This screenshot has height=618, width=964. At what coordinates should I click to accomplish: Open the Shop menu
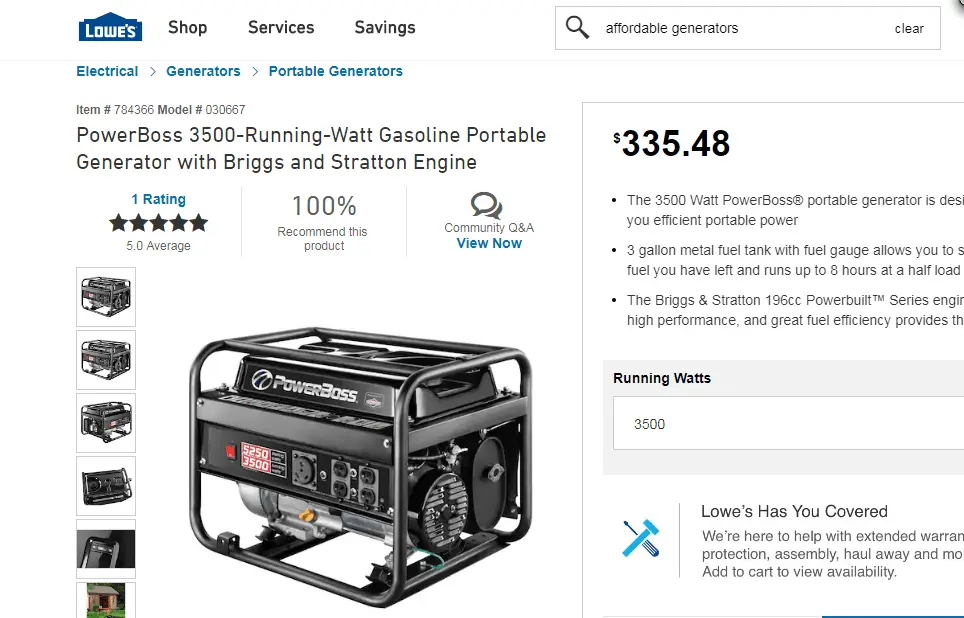187,28
